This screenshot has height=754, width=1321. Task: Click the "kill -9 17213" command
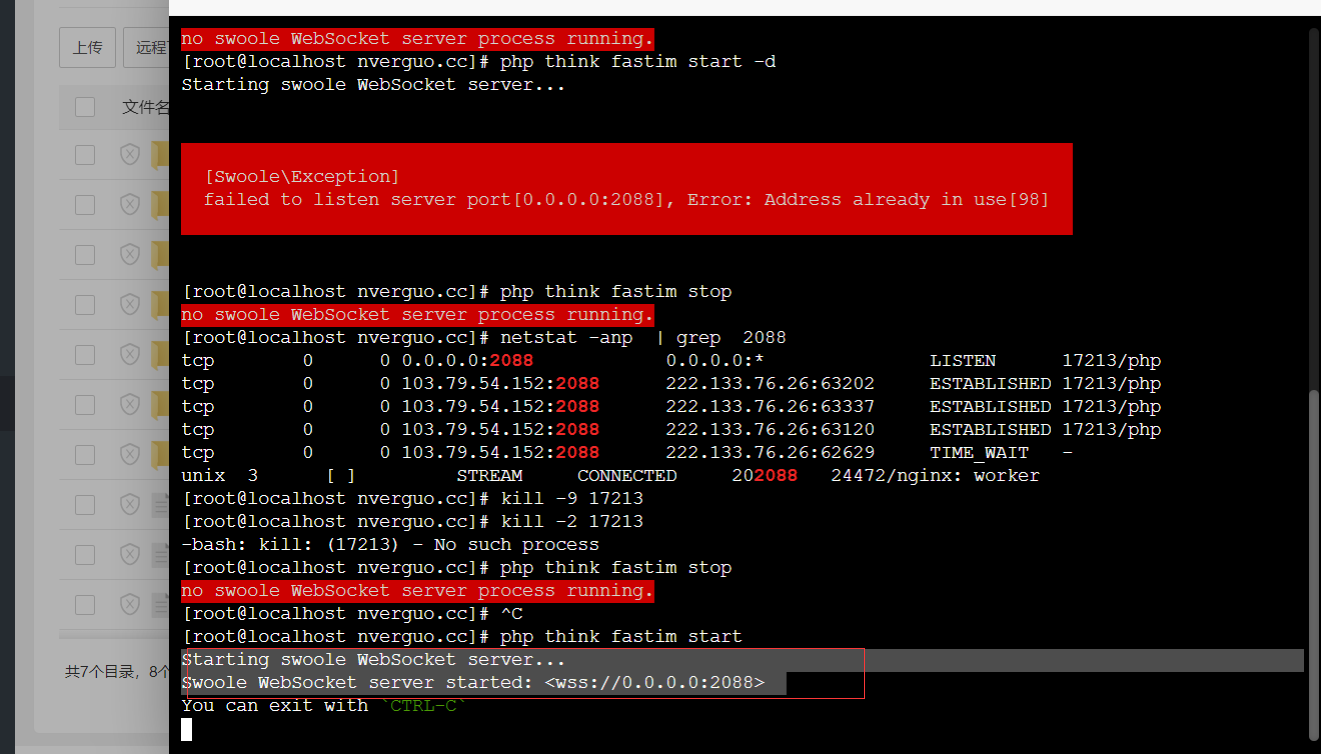click(572, 499)
